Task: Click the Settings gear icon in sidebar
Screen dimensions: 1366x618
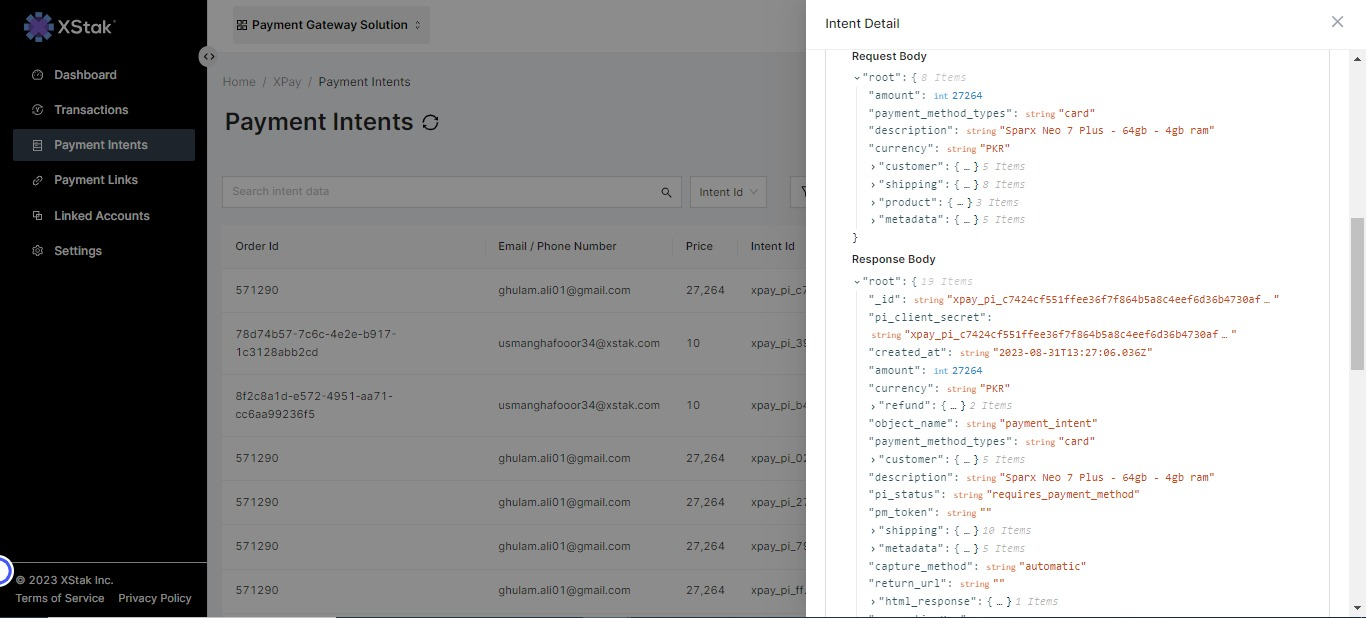Action: tap(38, 251)
